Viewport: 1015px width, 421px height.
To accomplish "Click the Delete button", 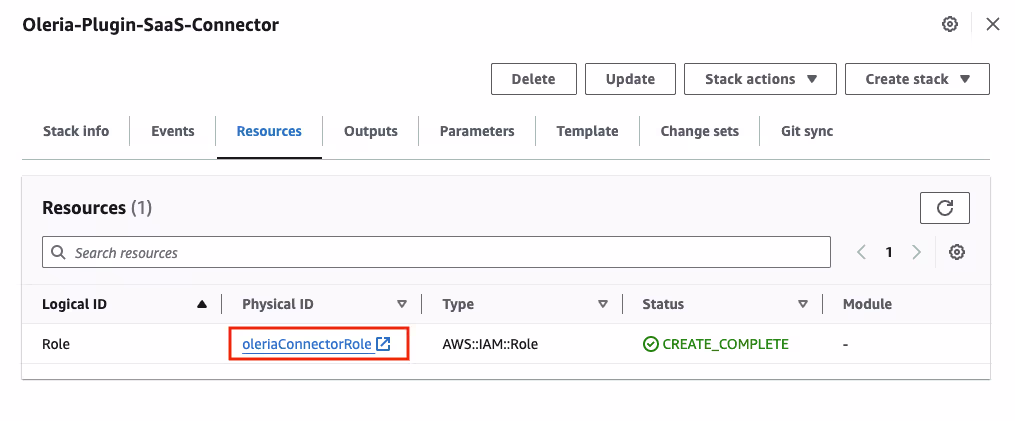I will pos(533,79).
